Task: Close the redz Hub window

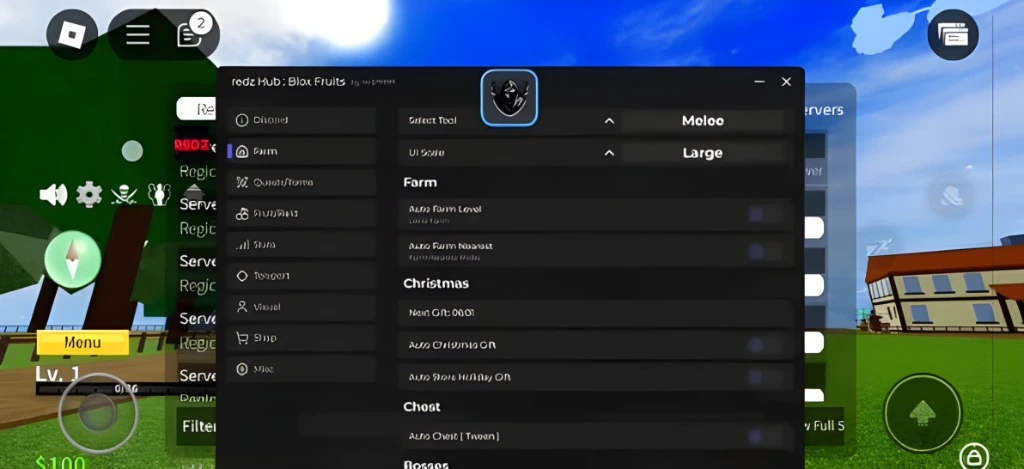Action: point(786,82)
